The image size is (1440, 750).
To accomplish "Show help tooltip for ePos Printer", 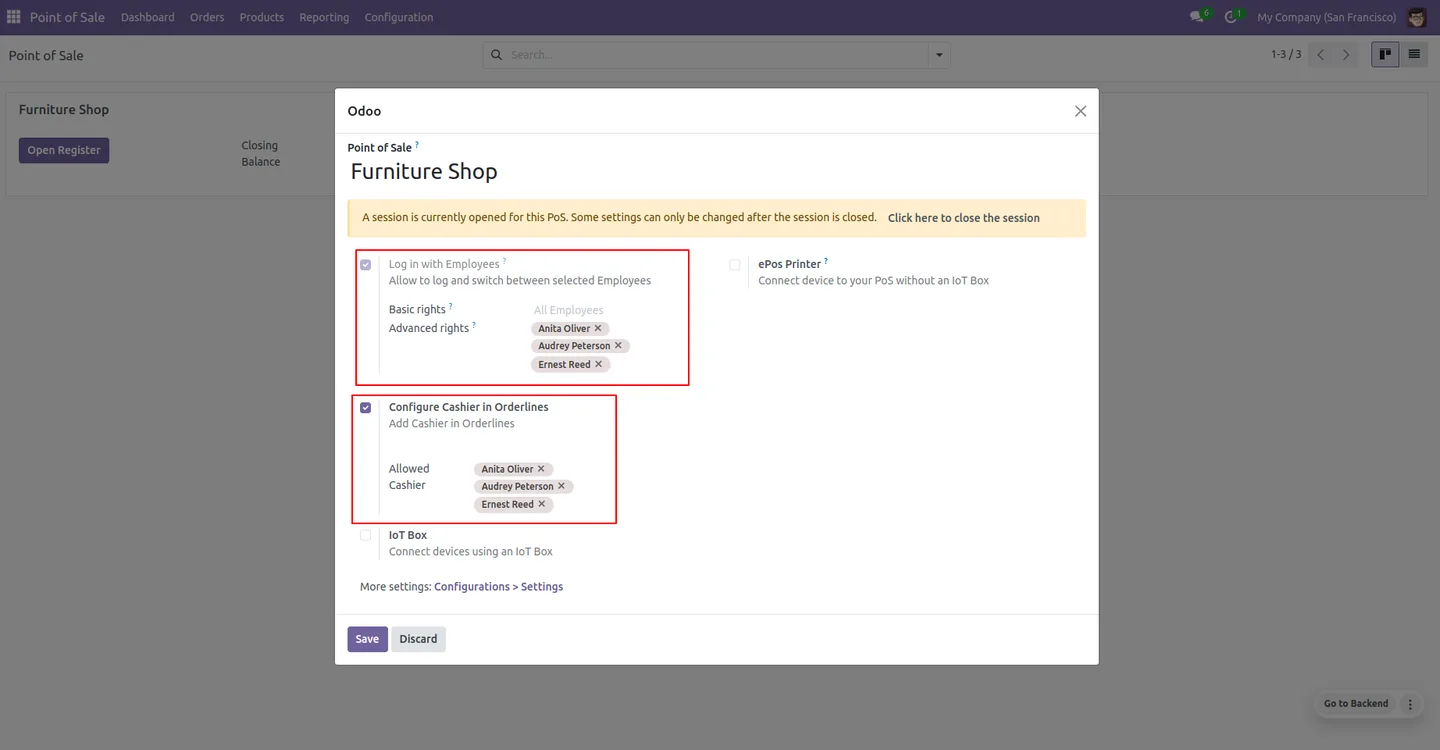I will click(826, 261).
